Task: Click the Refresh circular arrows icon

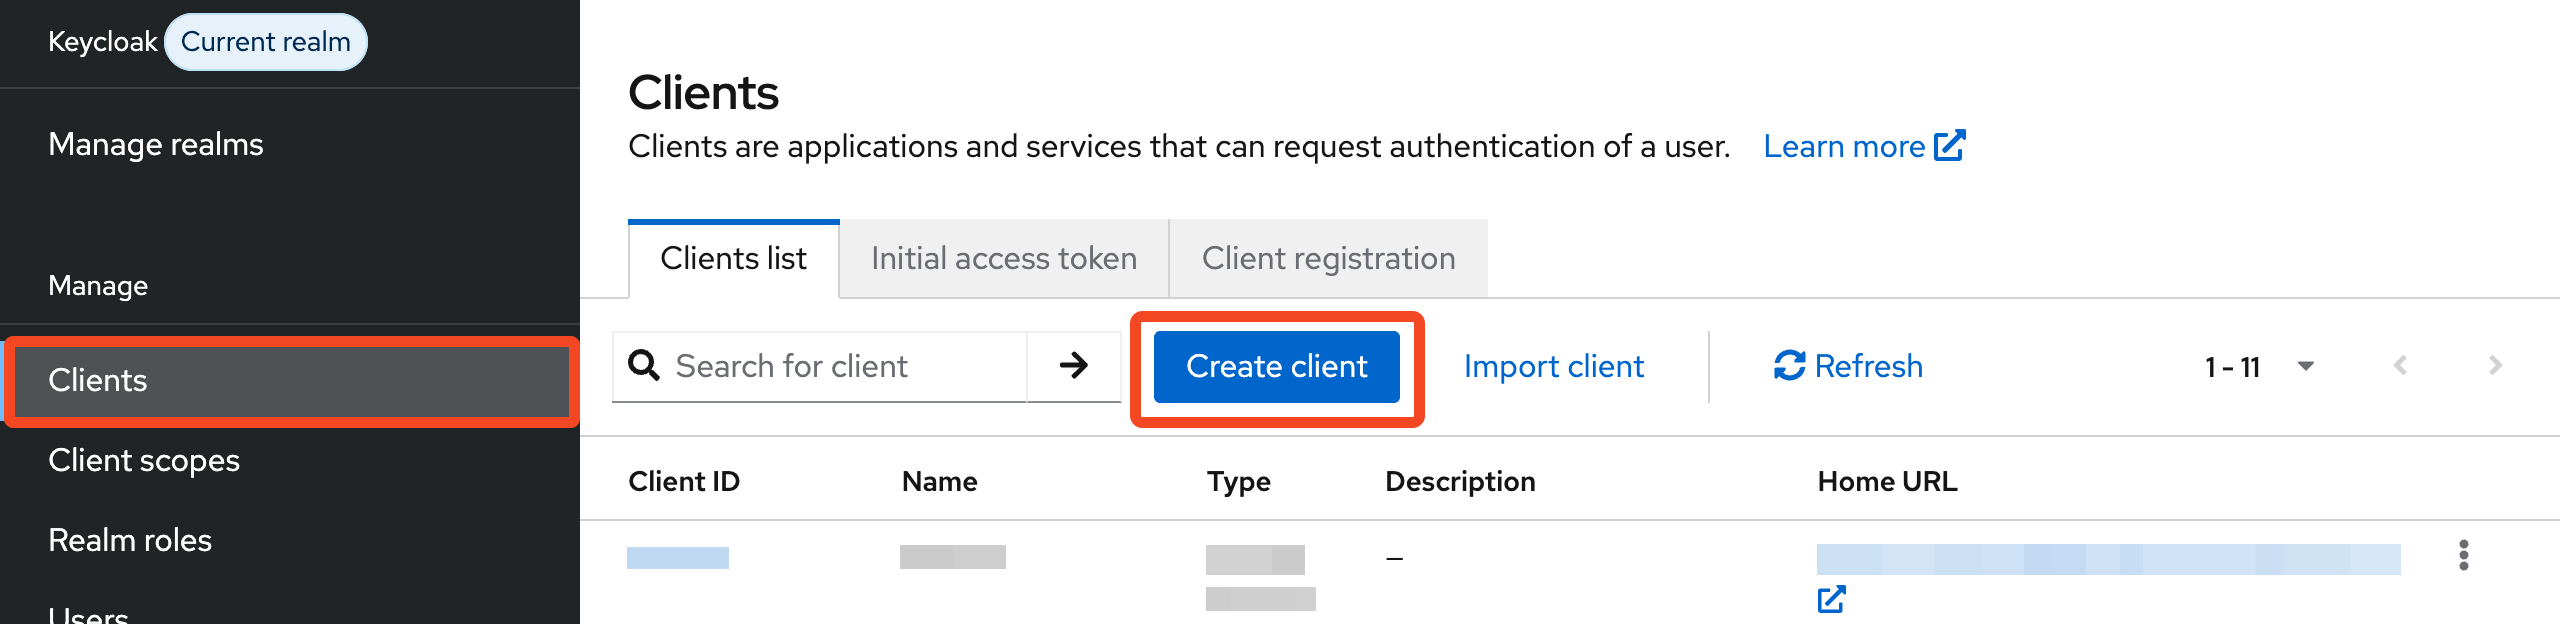Action: 1789,366
